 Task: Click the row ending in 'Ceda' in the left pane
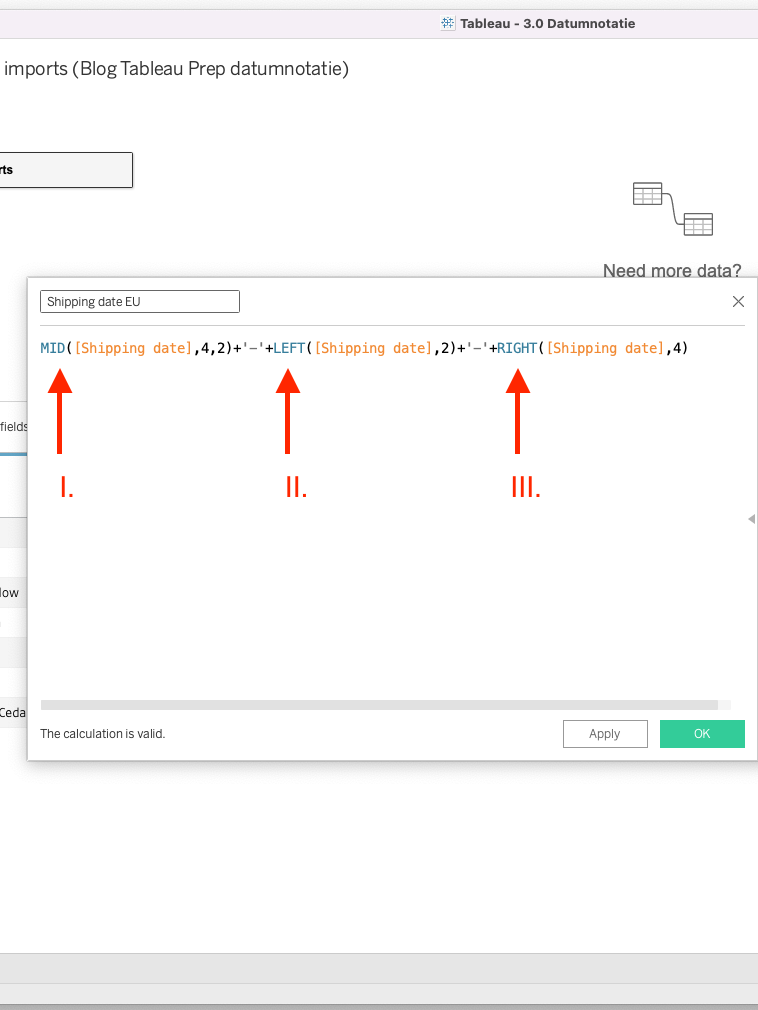[13, 713]
